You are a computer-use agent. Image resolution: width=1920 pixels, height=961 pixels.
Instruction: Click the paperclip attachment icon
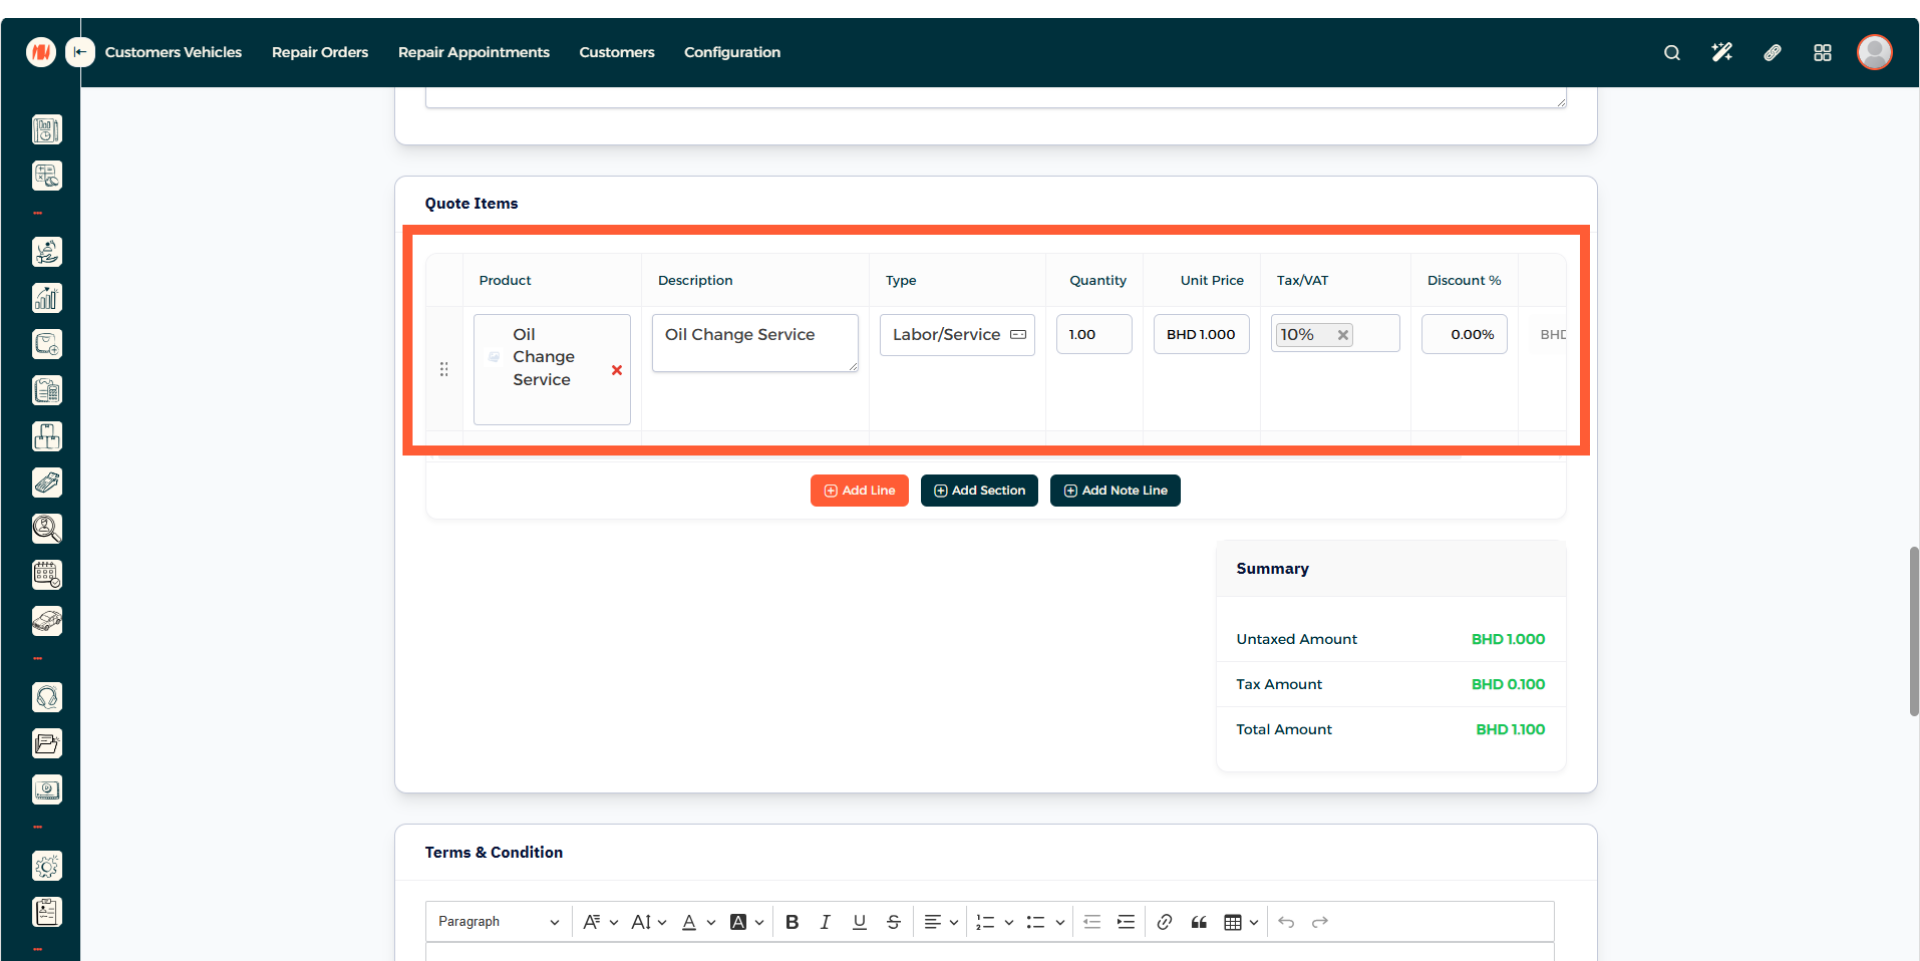[1772, 53]
